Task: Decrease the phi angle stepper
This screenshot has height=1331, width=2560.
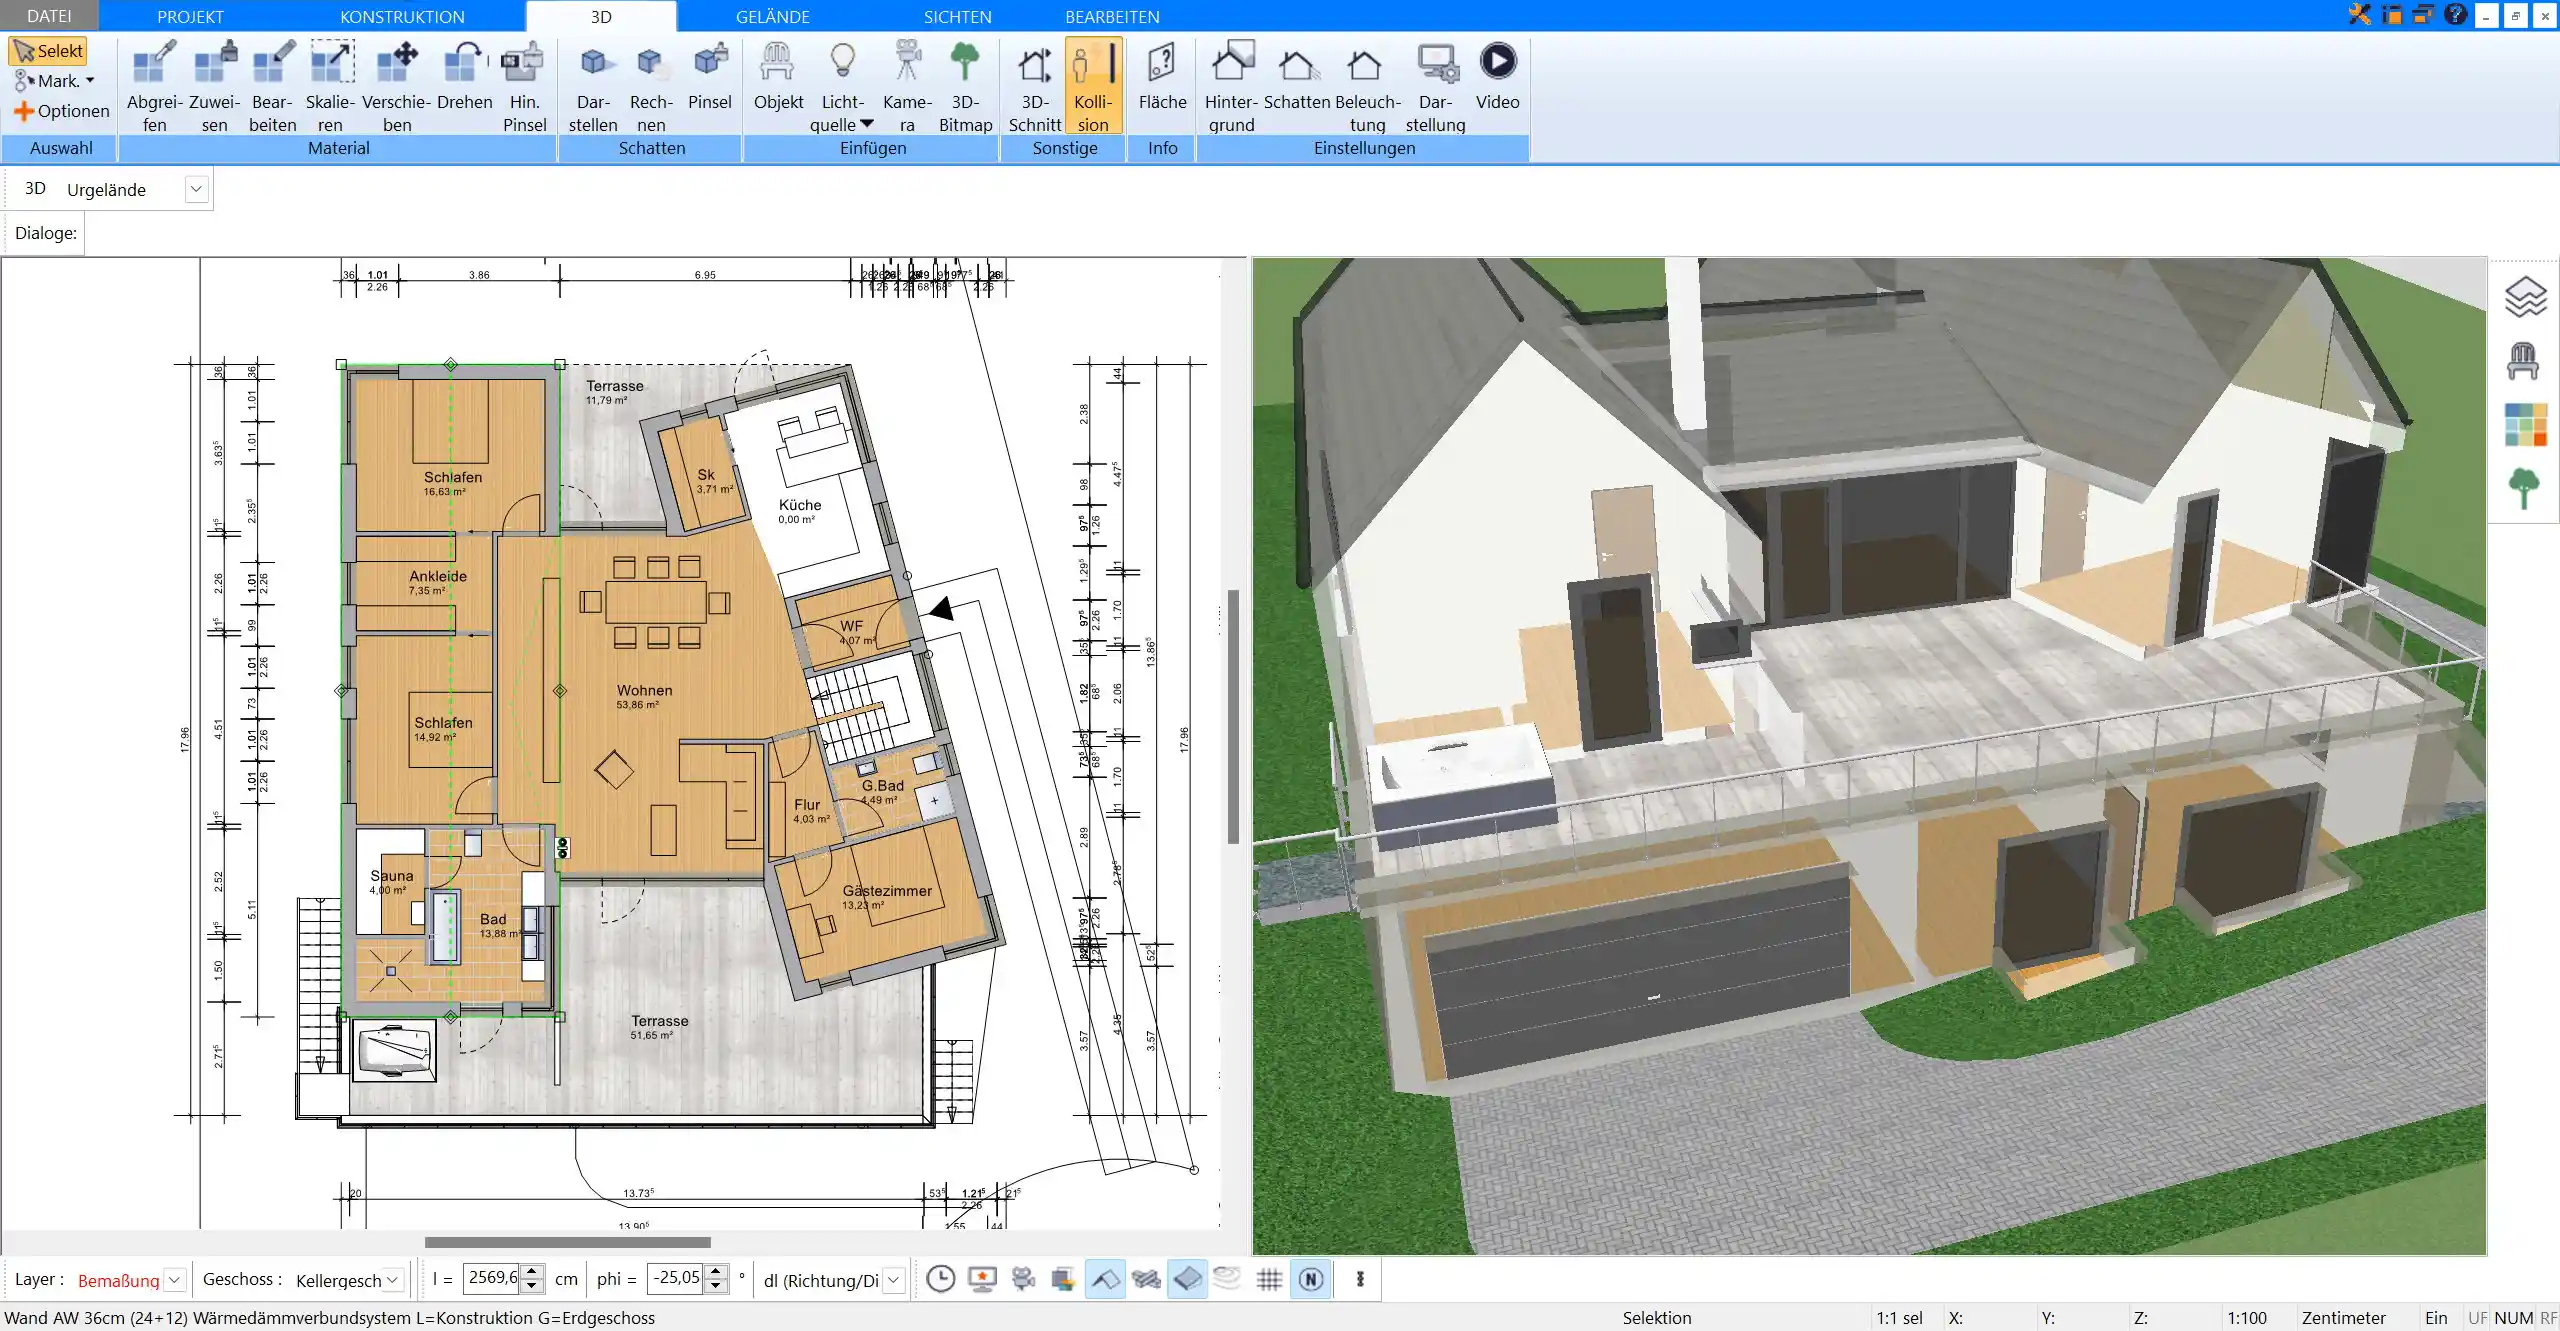Action: (715, 1286)
